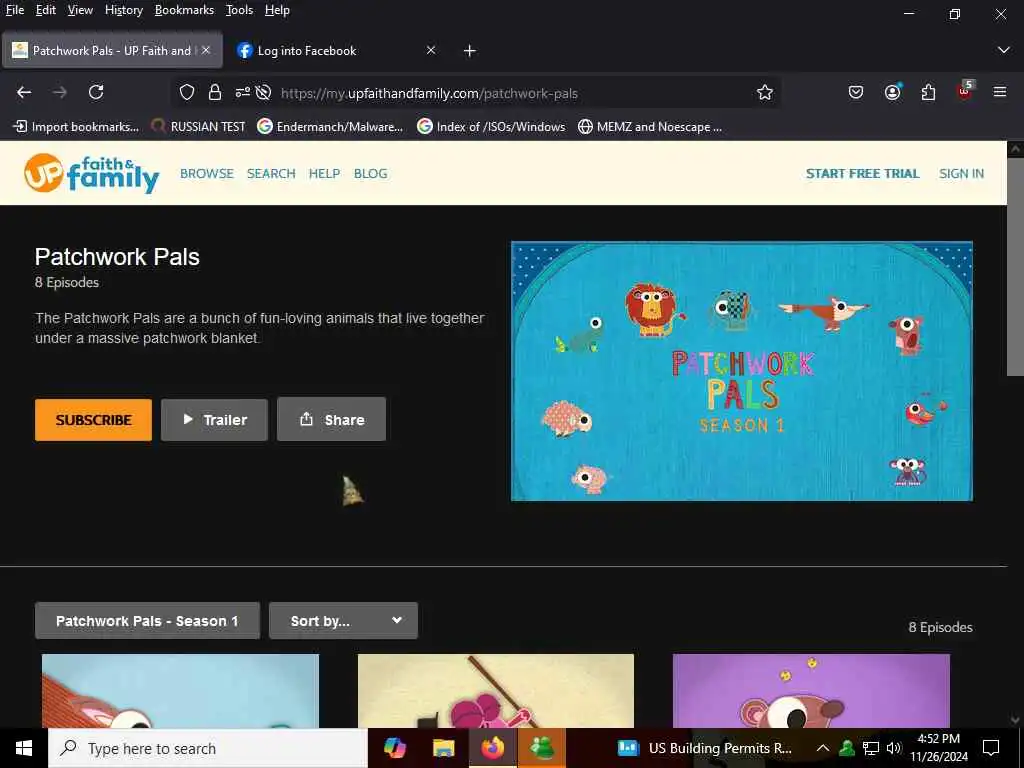
Task: Click the red uBlock extension icon
Action: click(x=965, y=91)
